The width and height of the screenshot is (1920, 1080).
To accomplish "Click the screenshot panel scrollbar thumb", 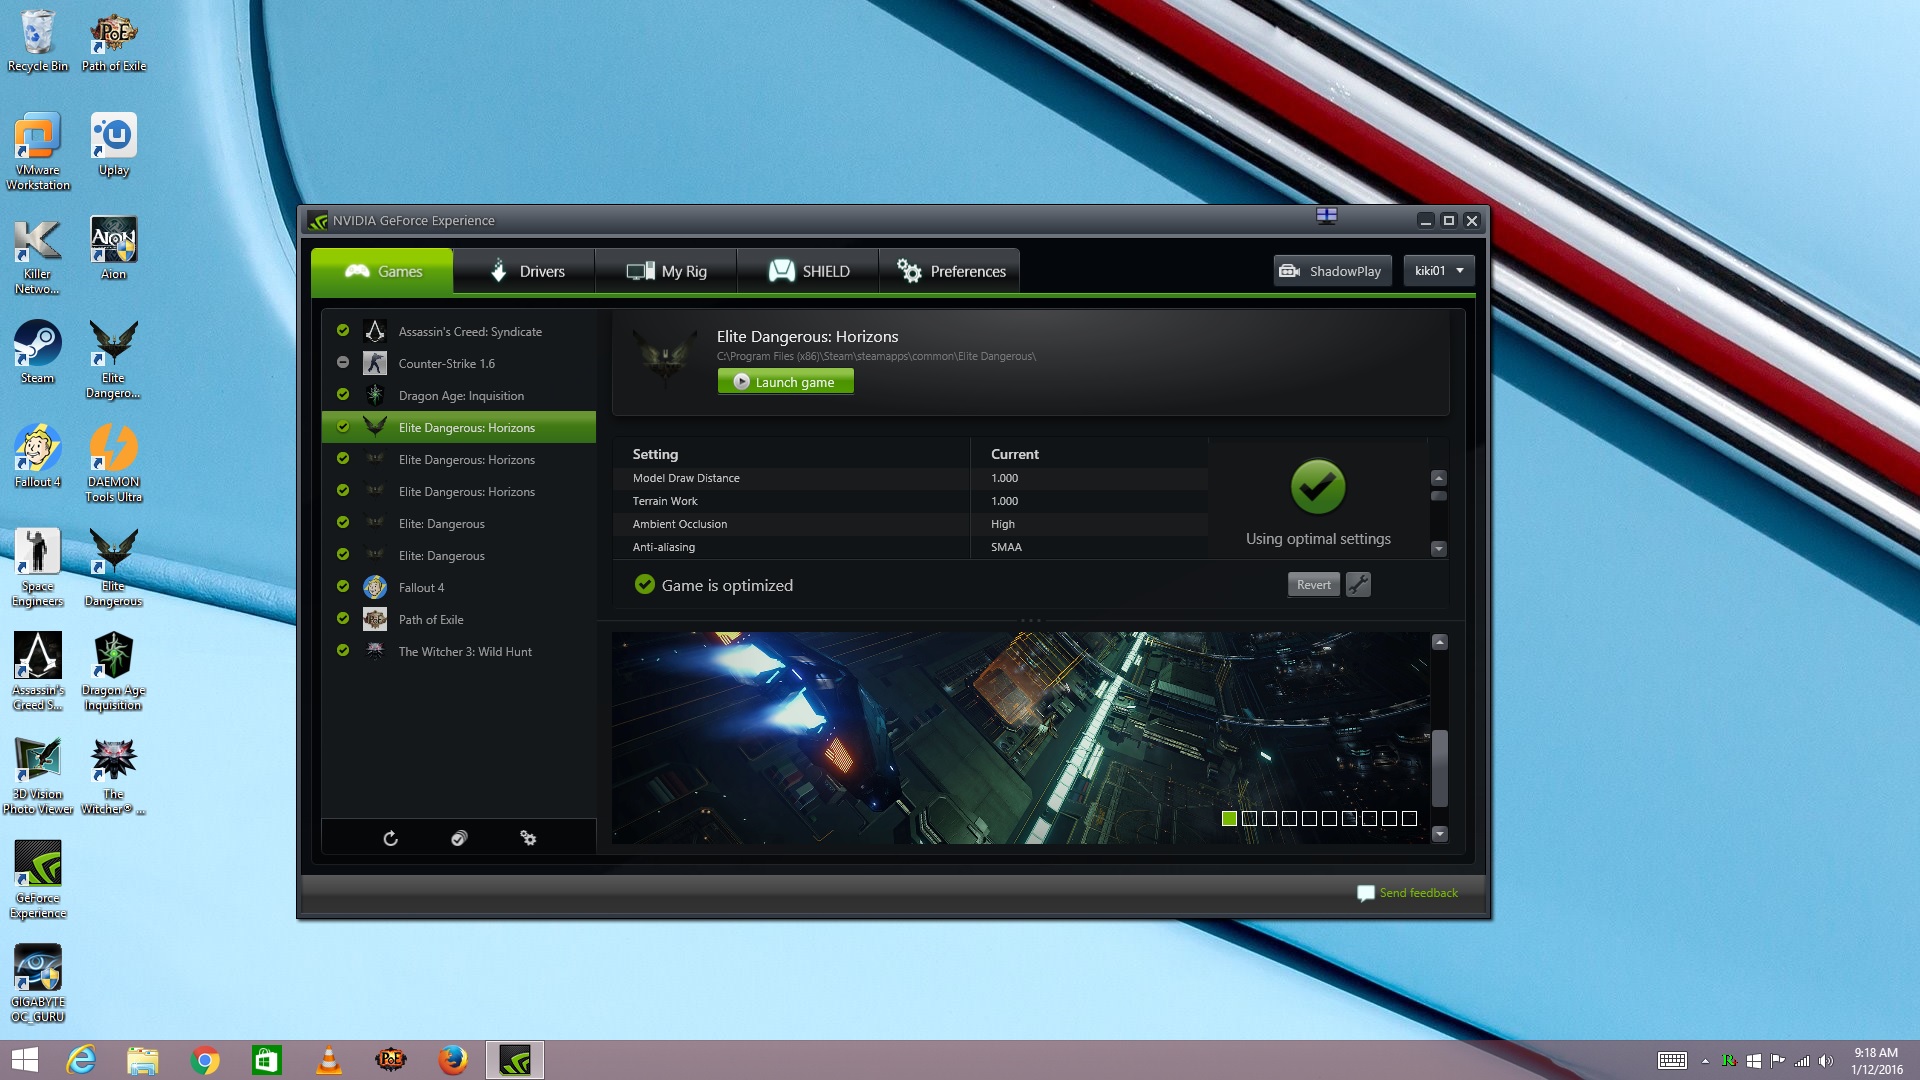I will (x=1440, y=768).
